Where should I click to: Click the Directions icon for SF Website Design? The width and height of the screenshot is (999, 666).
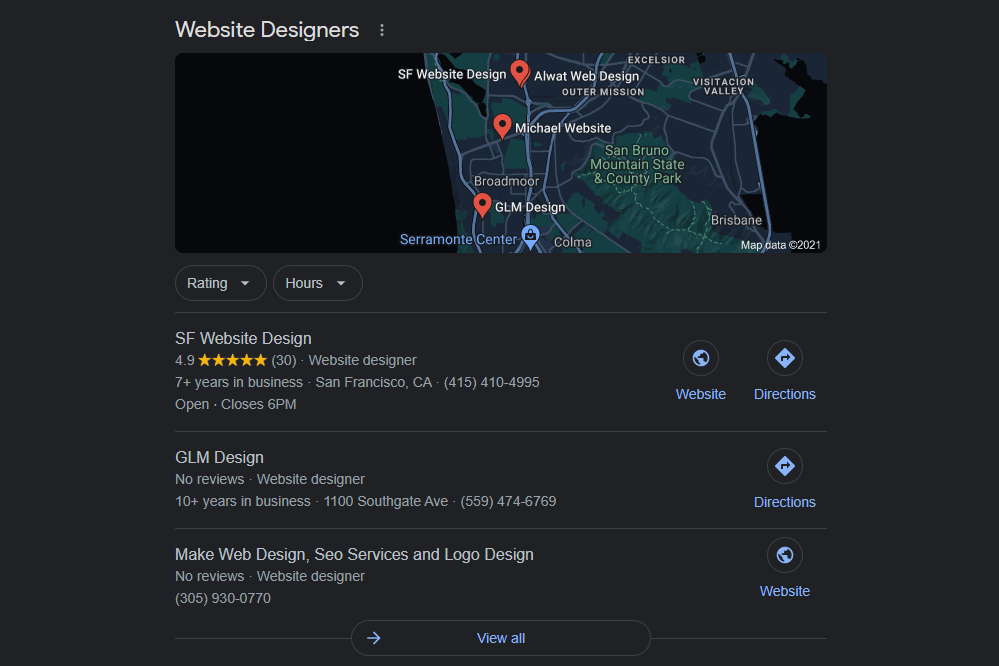point(785,358)
